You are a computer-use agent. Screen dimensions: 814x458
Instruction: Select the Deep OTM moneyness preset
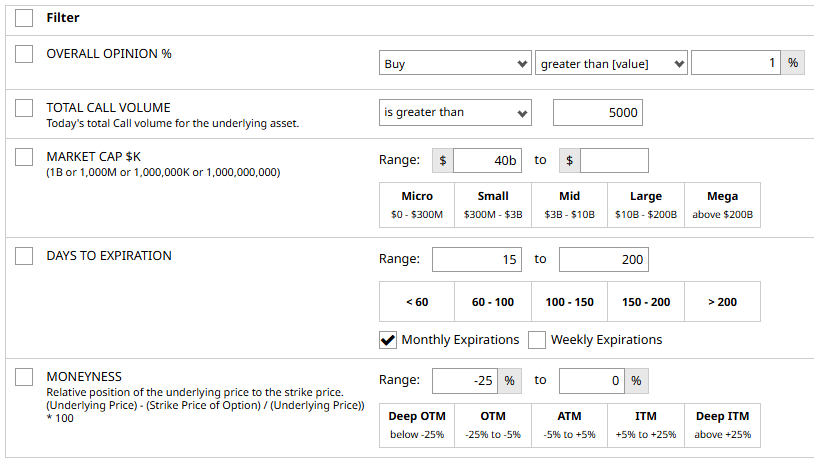pos(417,425)
